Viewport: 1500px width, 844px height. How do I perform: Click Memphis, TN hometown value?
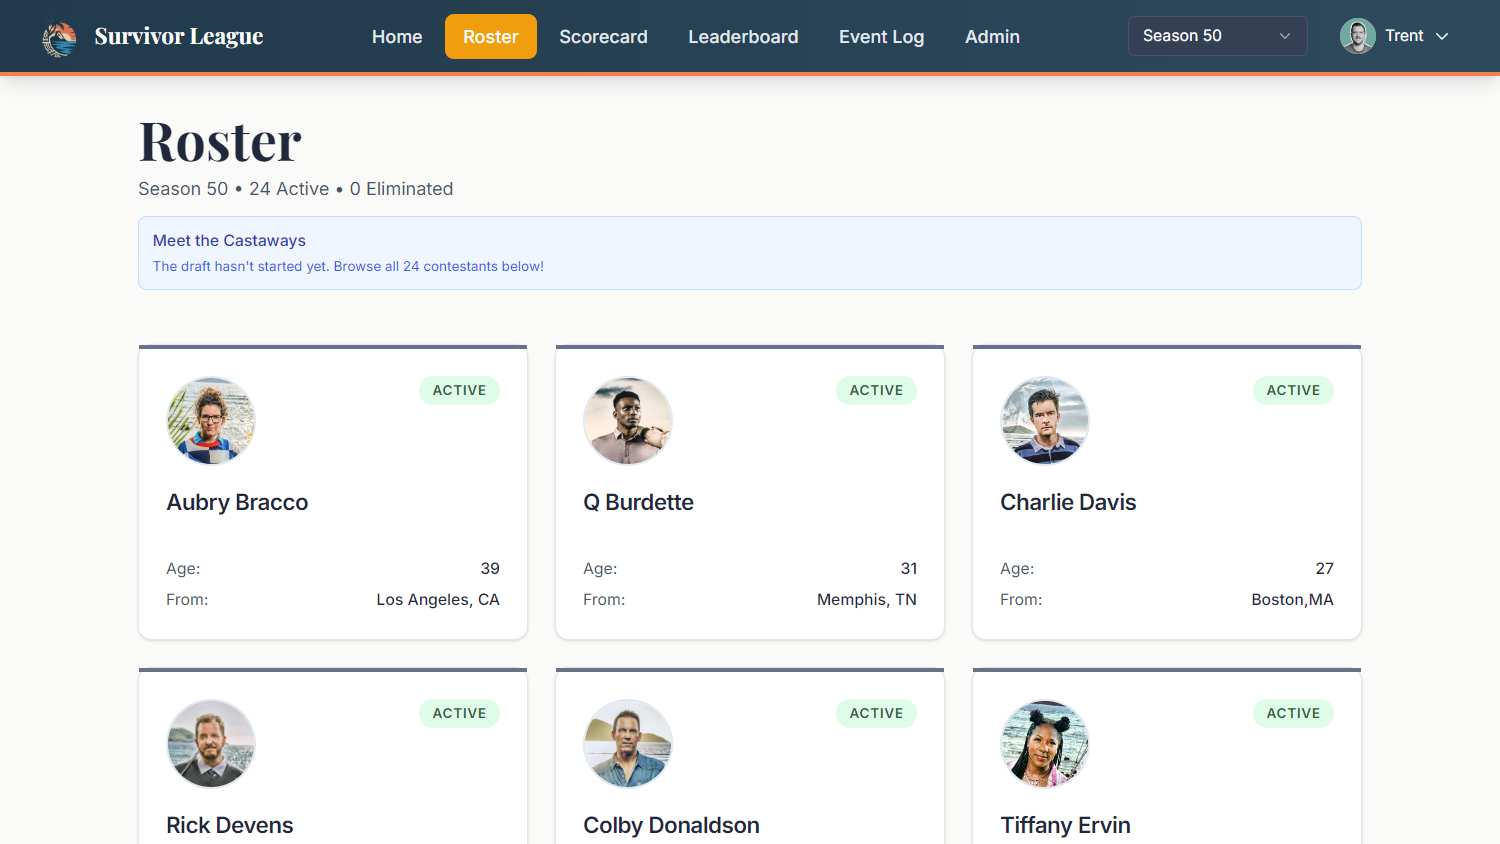pos(867,600)
